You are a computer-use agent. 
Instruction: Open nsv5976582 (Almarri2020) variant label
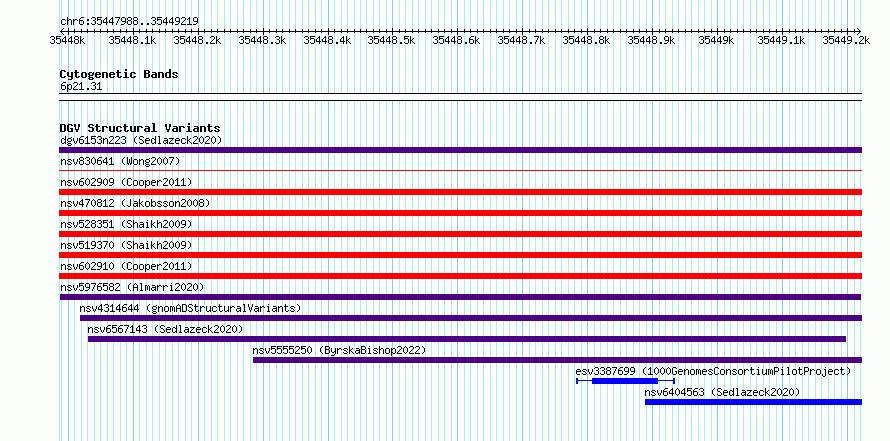132,287
